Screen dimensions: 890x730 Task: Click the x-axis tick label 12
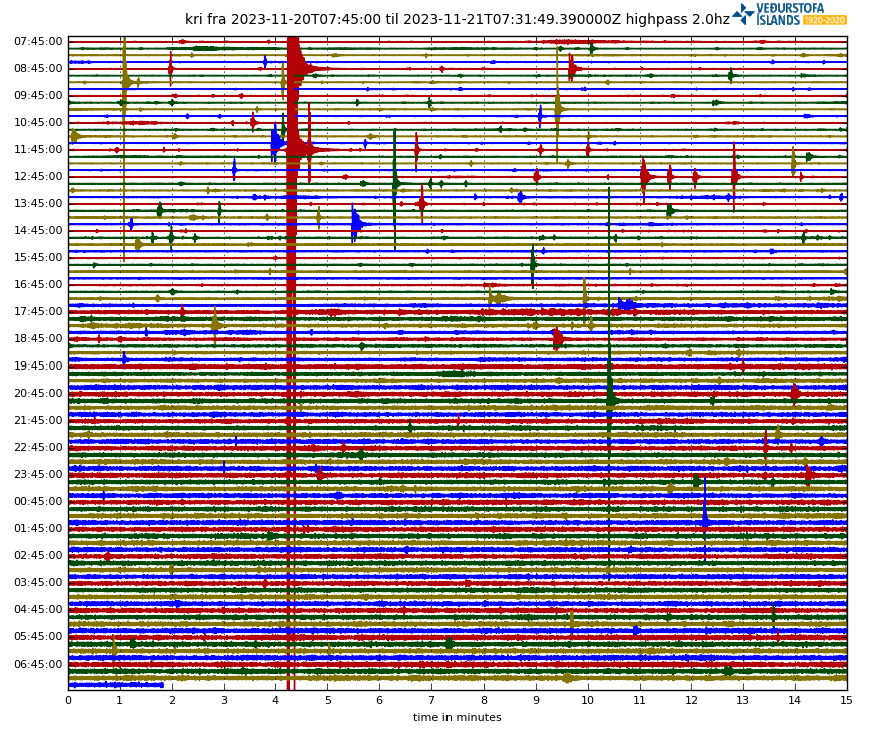(691, 700)
